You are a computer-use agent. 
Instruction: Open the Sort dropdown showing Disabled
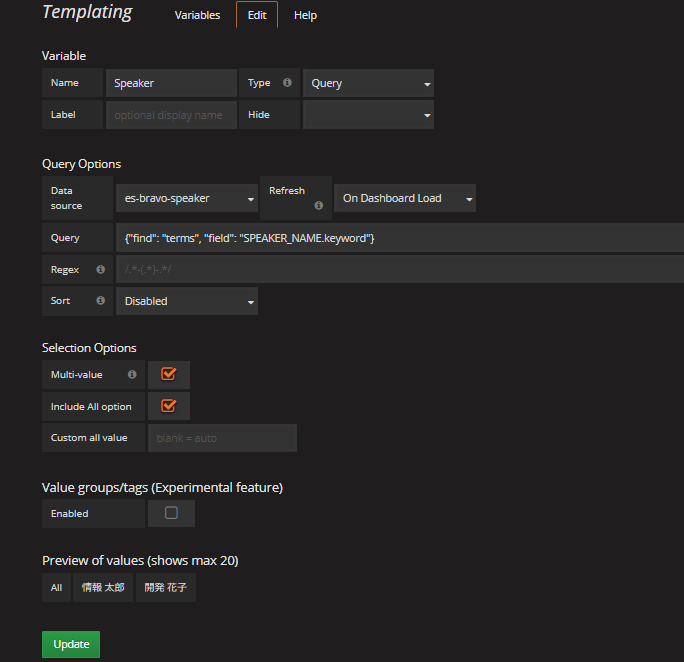click(x=186, y=301)
